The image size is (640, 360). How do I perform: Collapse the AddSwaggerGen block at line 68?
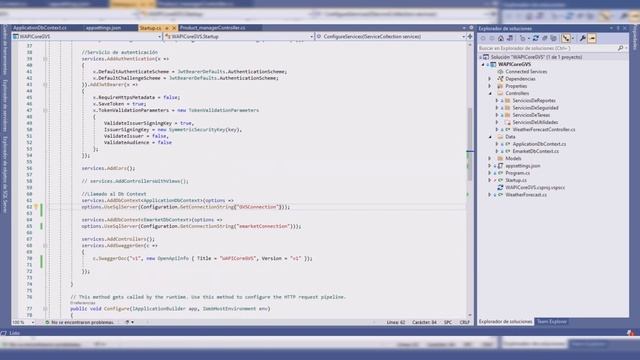coord(45,246)
